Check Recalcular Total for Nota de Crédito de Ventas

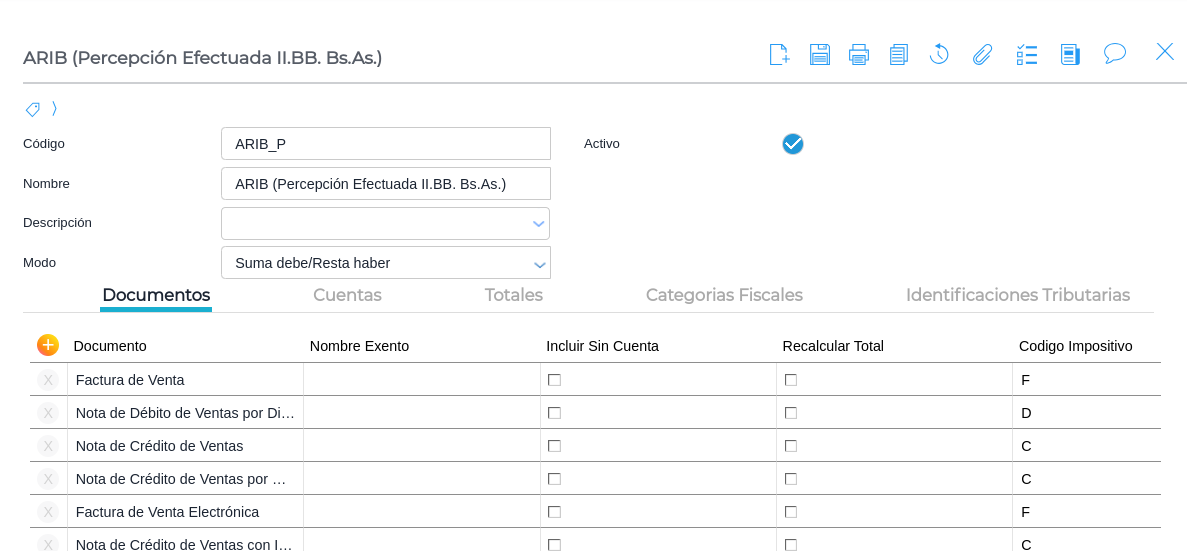[790, 446]
